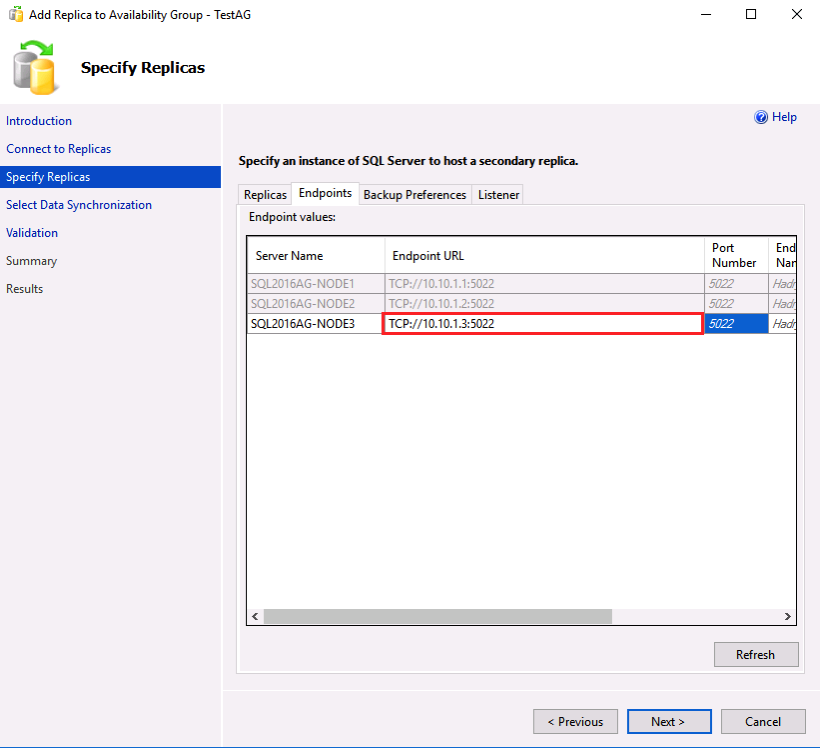820x748 pixels.
Task: Select the Specify Replicas step in sidebar
Action: [48, 177]
